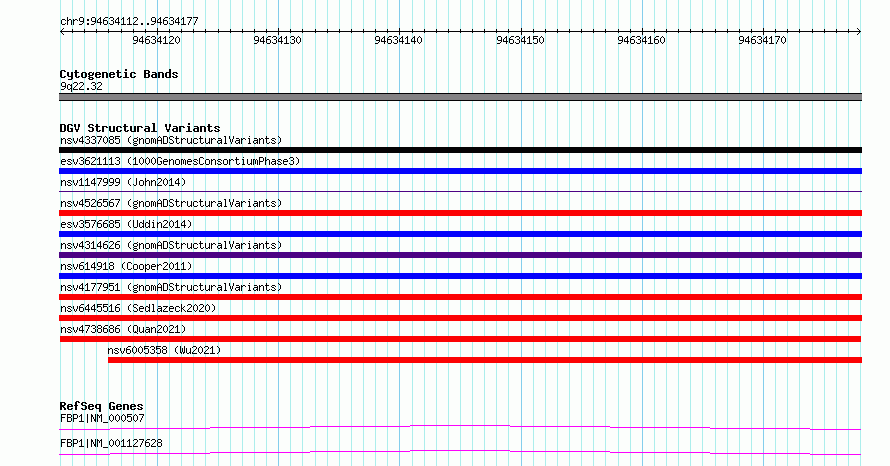Open variant nsv4526567 label
This screenshot has width=890, height=466.
click(171, 203)
